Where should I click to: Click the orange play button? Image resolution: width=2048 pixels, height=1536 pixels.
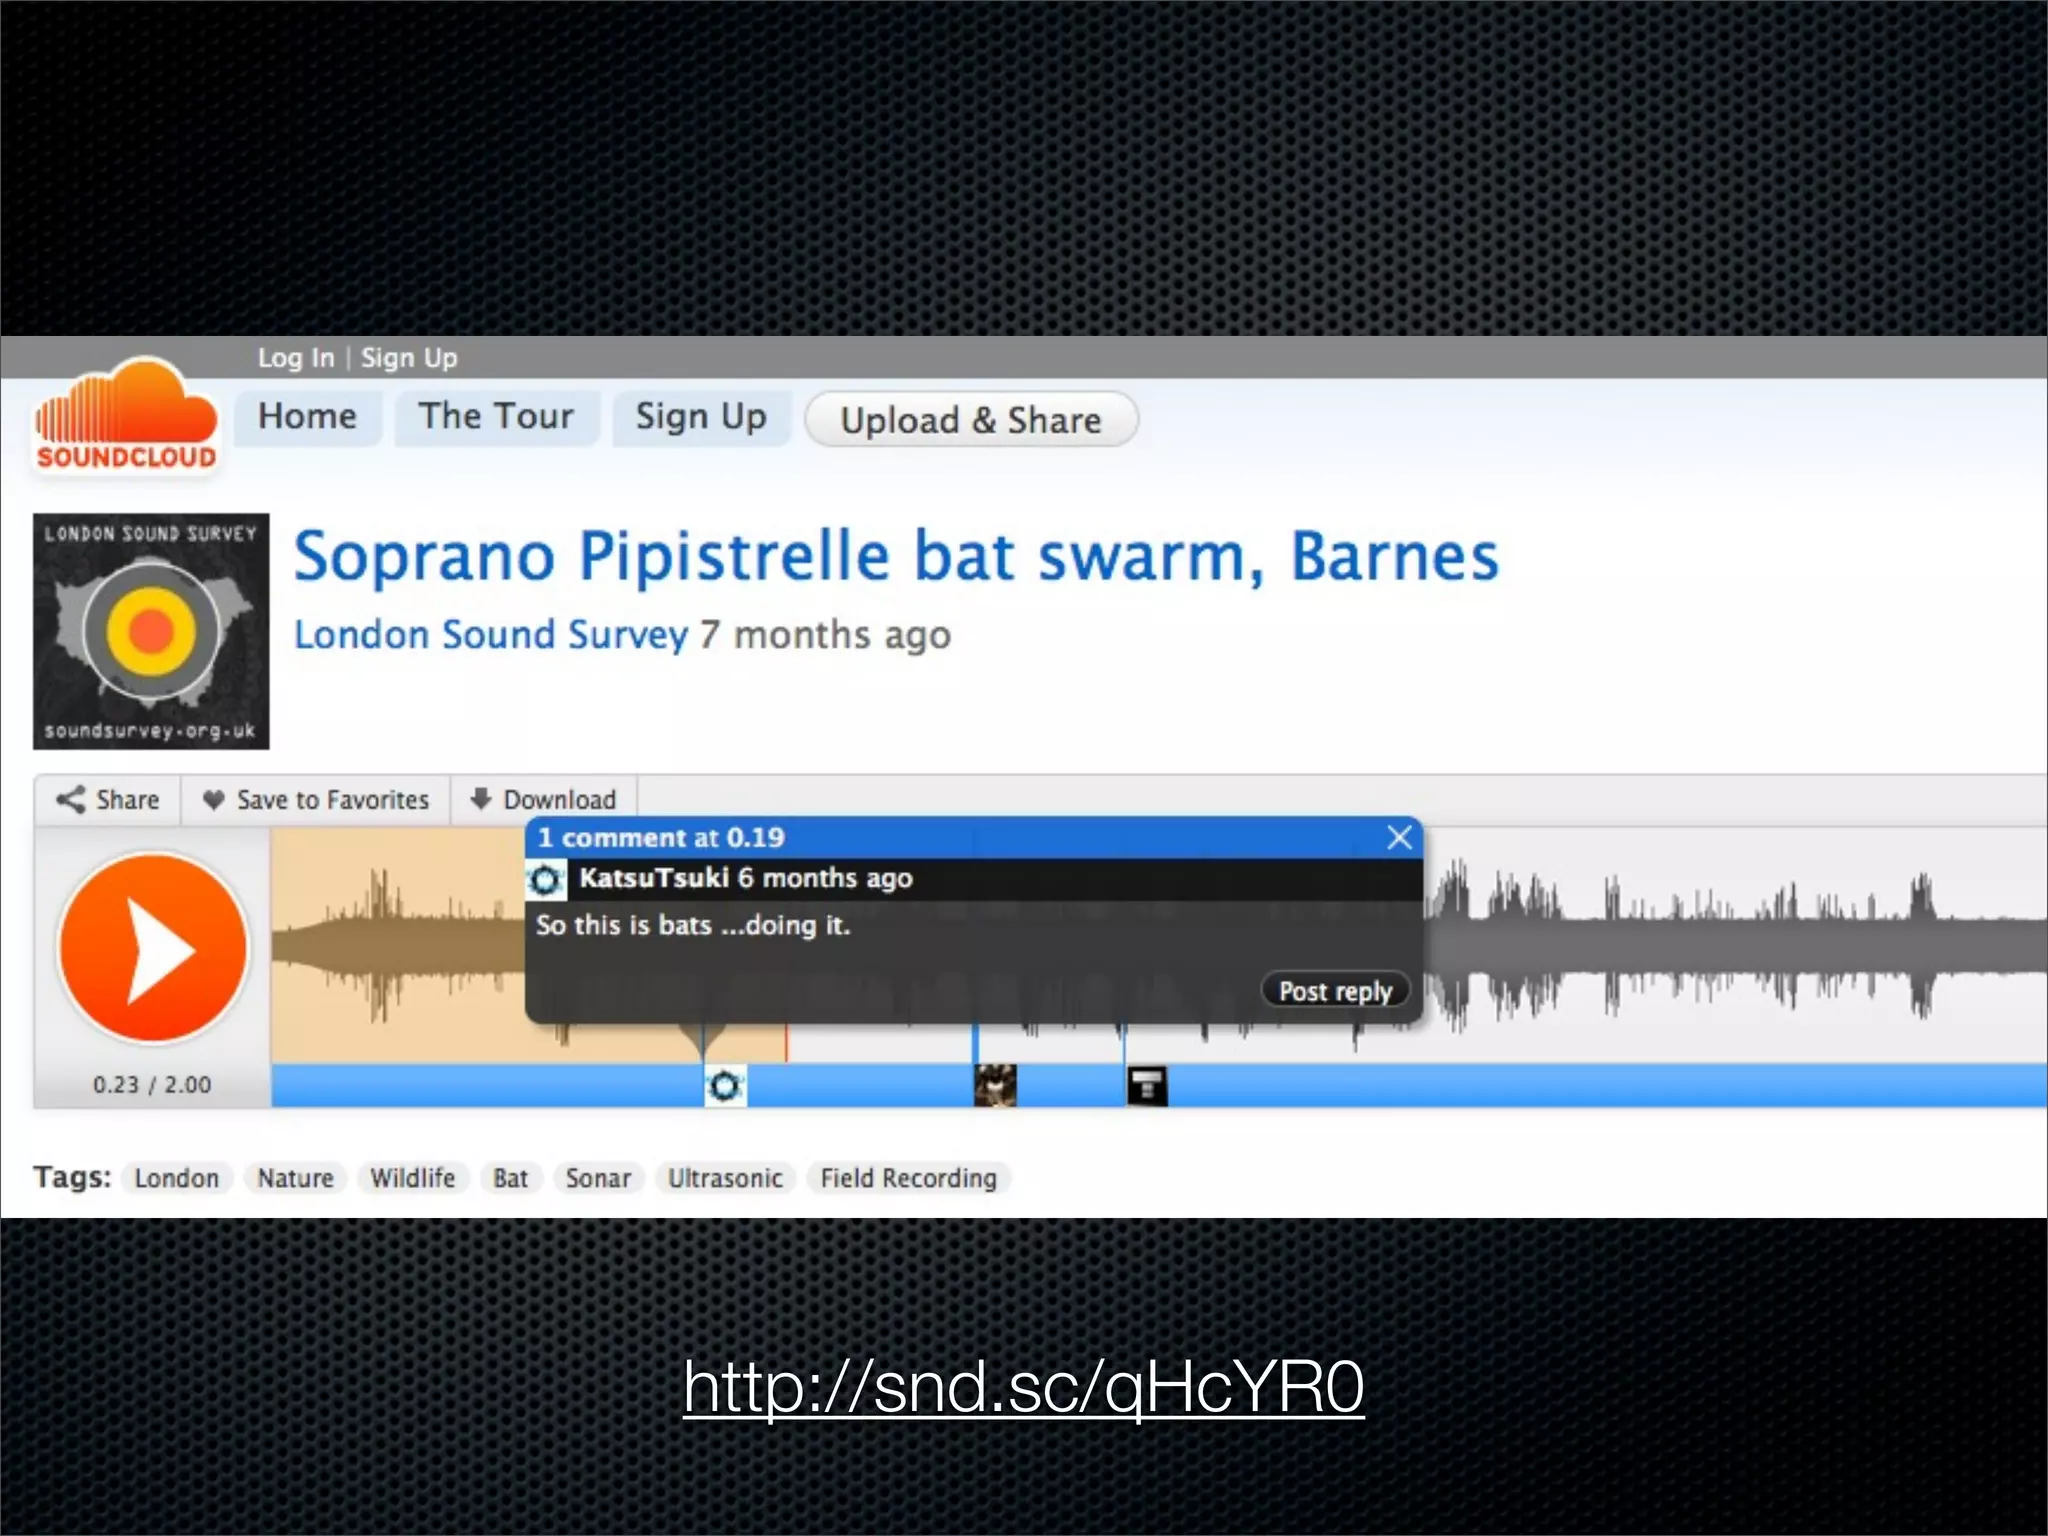click(x=153, y=948)
